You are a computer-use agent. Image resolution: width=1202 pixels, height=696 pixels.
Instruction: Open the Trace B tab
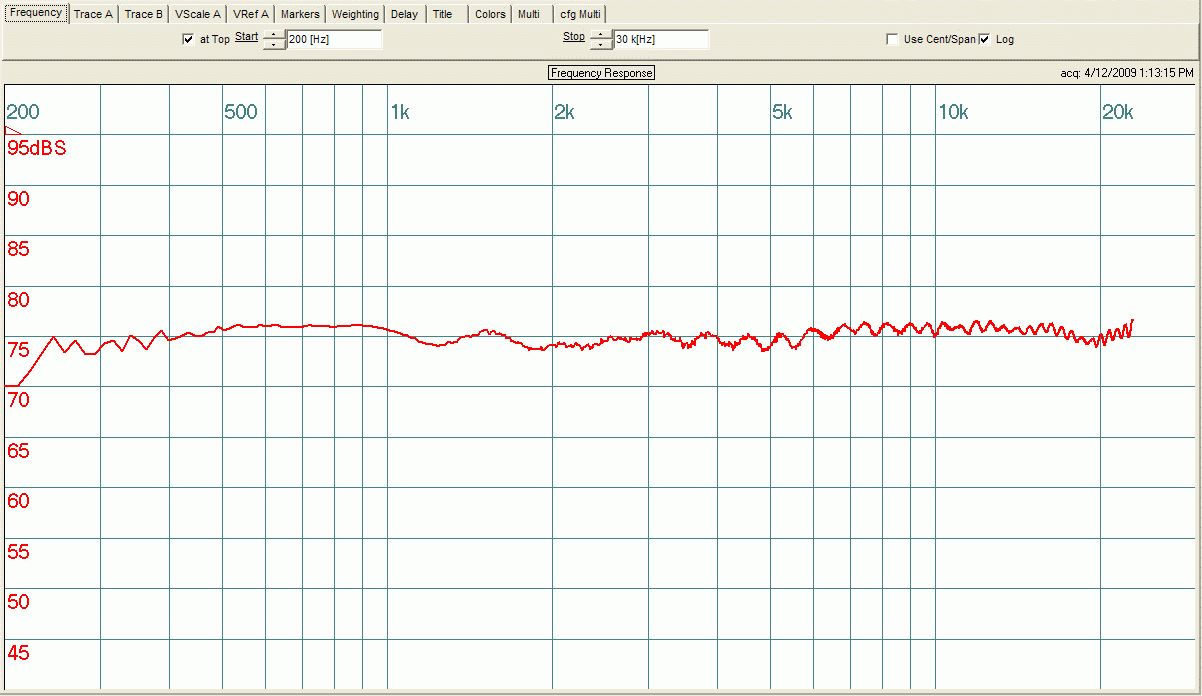[x=143, y=14]
